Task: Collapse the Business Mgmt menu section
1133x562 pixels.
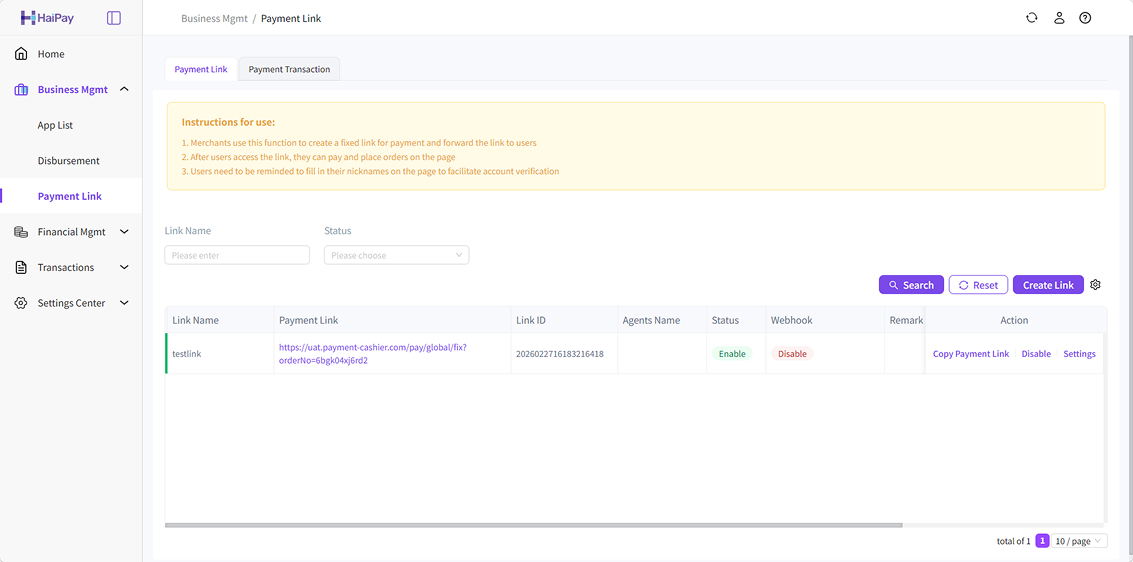Action: (x=124, y=90)
